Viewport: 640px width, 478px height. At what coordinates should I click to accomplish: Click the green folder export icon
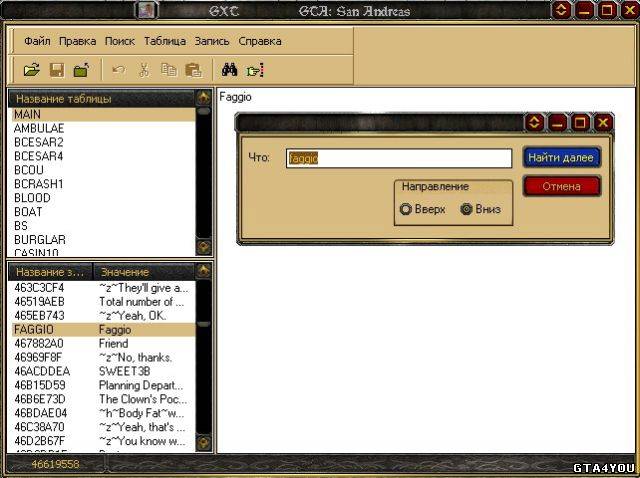pos(82,70)
